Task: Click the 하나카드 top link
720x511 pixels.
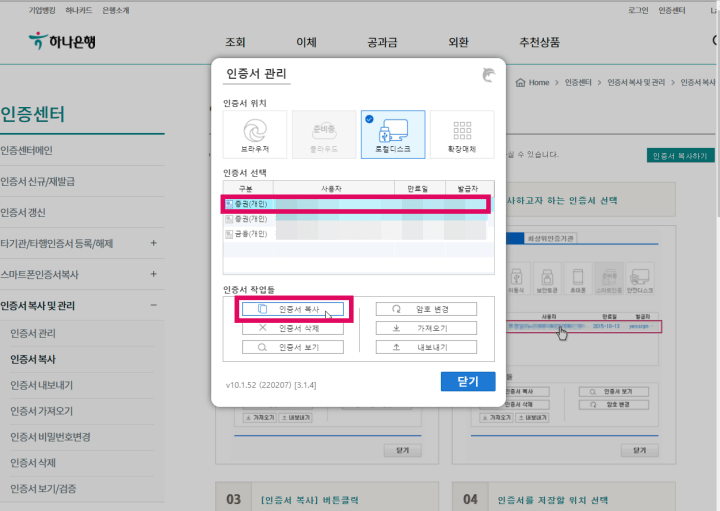Action: 79,10
